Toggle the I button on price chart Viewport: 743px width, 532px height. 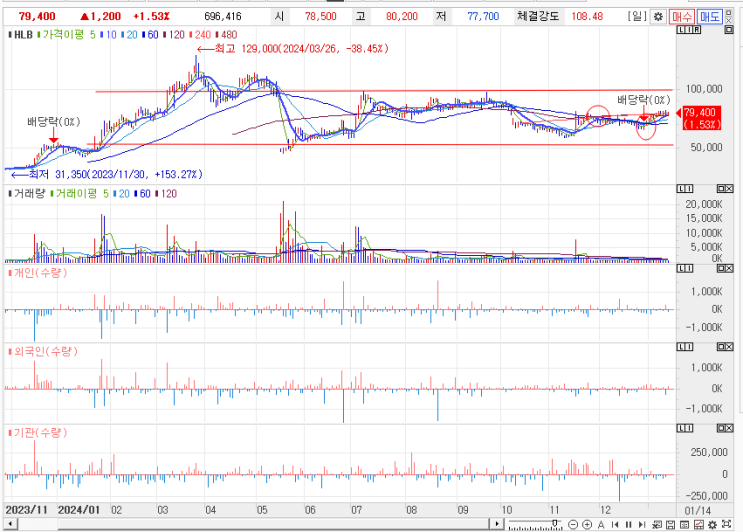point(688,30)
